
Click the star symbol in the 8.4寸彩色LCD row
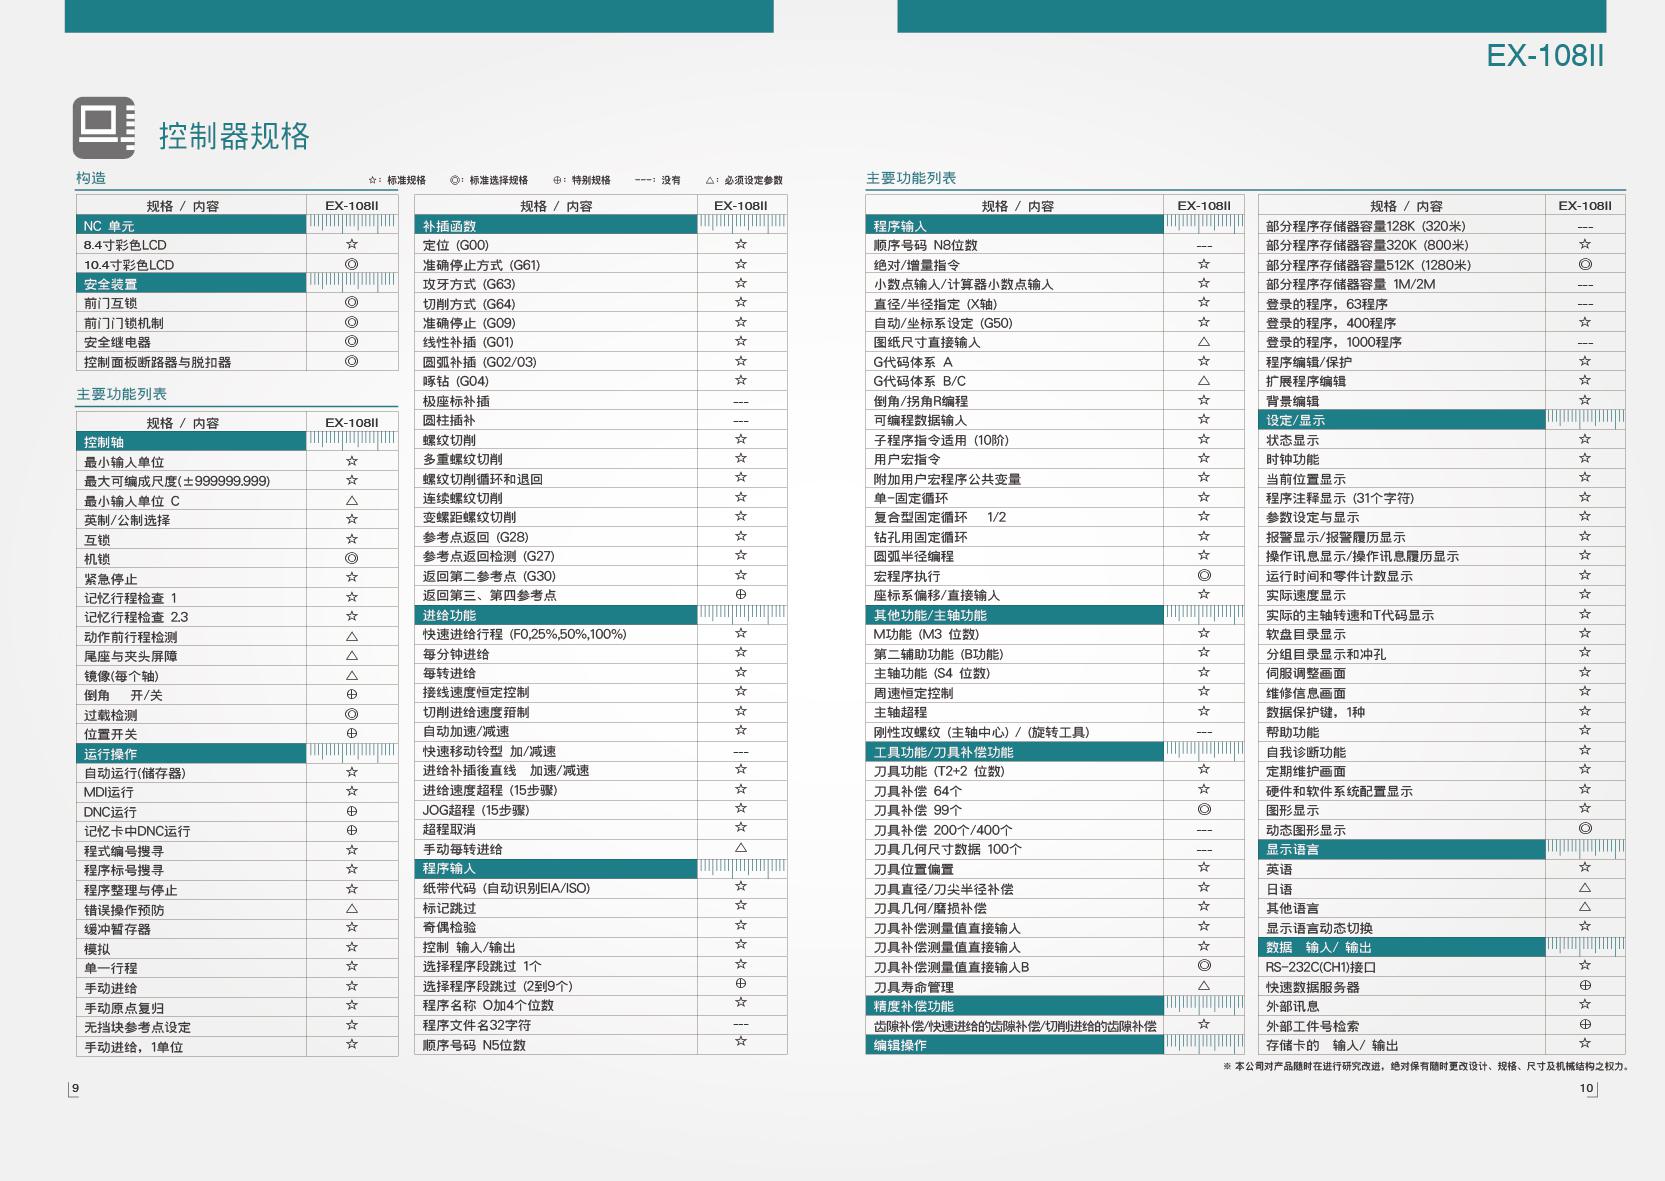351,244
